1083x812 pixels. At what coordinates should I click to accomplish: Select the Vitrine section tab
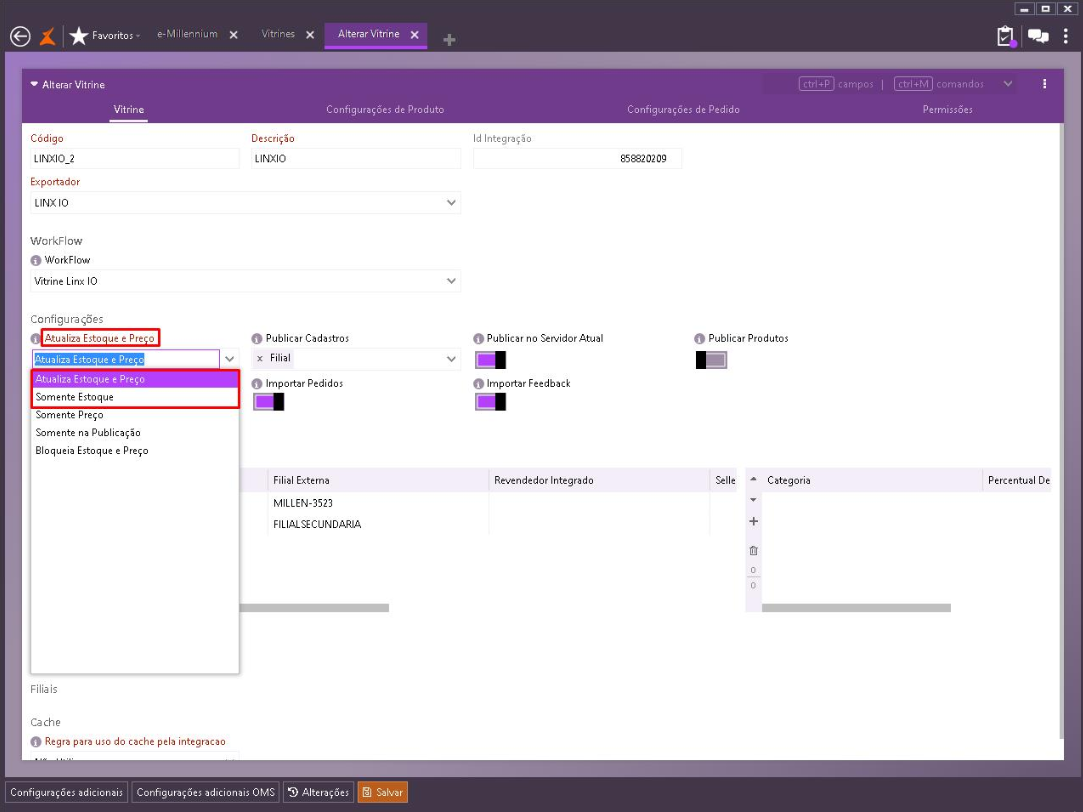pos(128,109)
